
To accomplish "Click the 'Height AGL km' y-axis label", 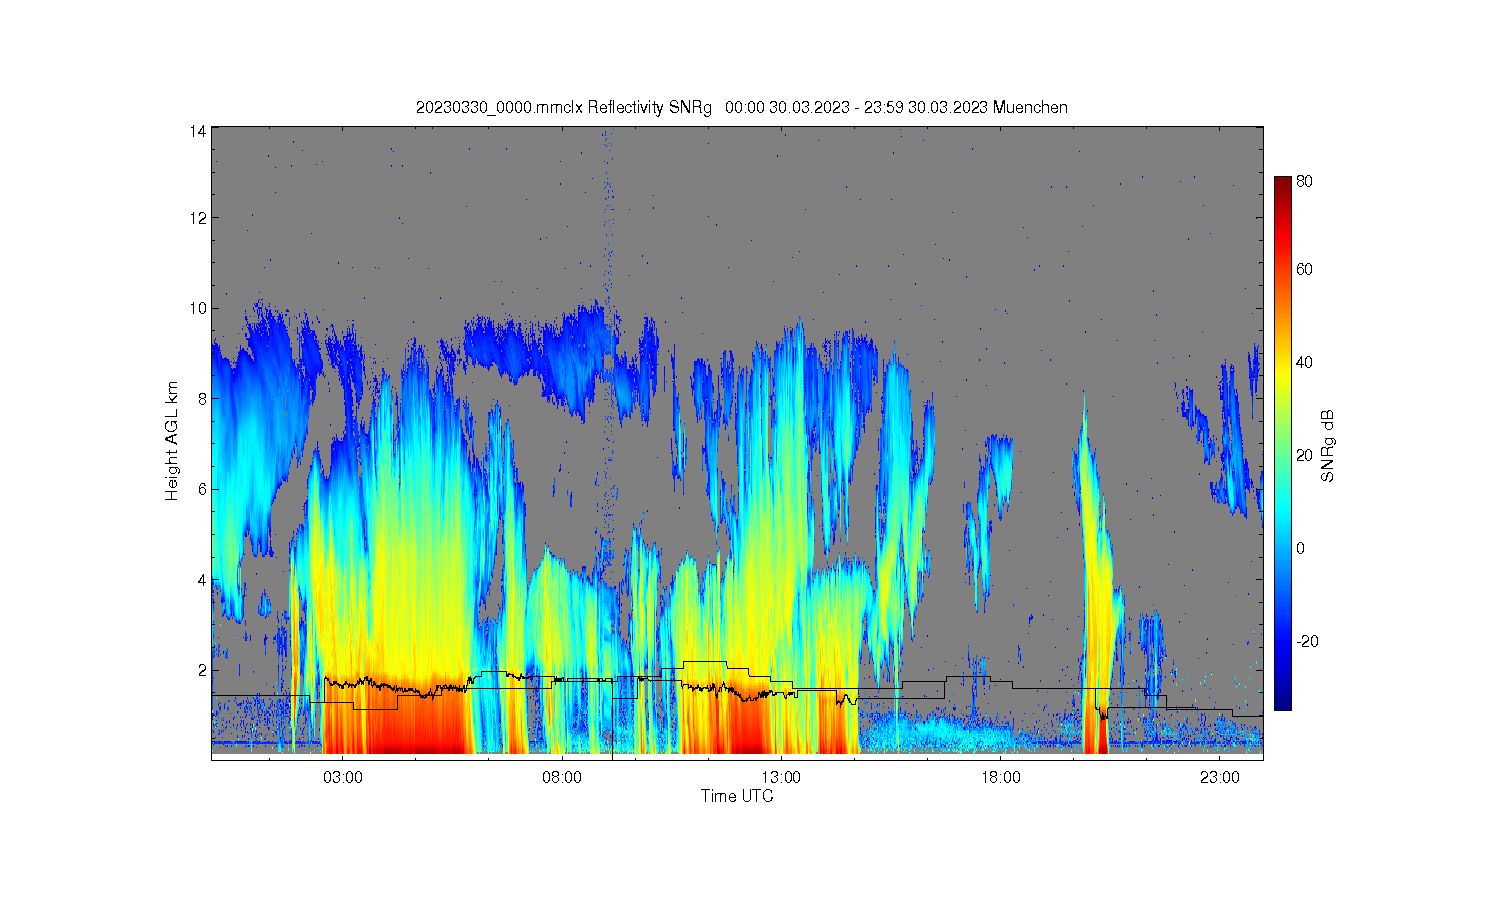I will click(x=172, y=441).
